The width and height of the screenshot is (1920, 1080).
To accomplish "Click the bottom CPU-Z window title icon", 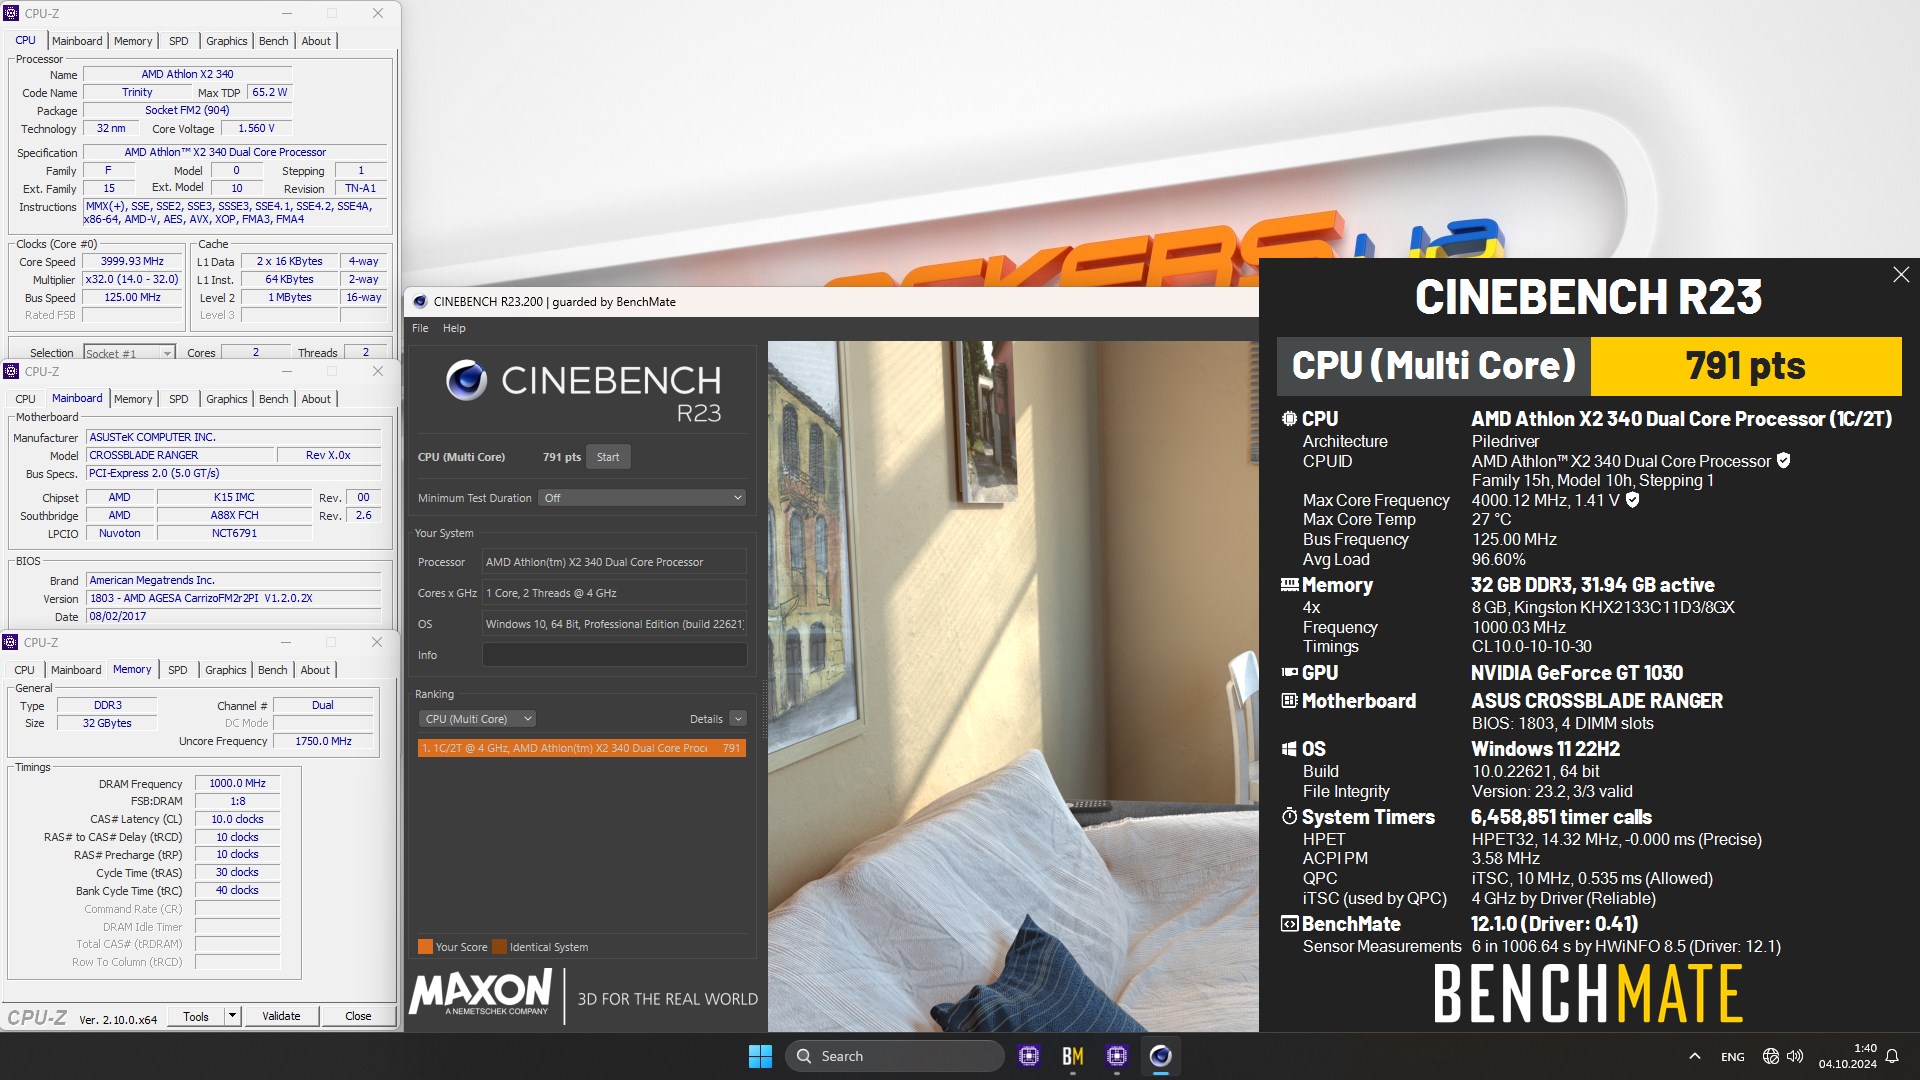I will (x=11, y=642).
